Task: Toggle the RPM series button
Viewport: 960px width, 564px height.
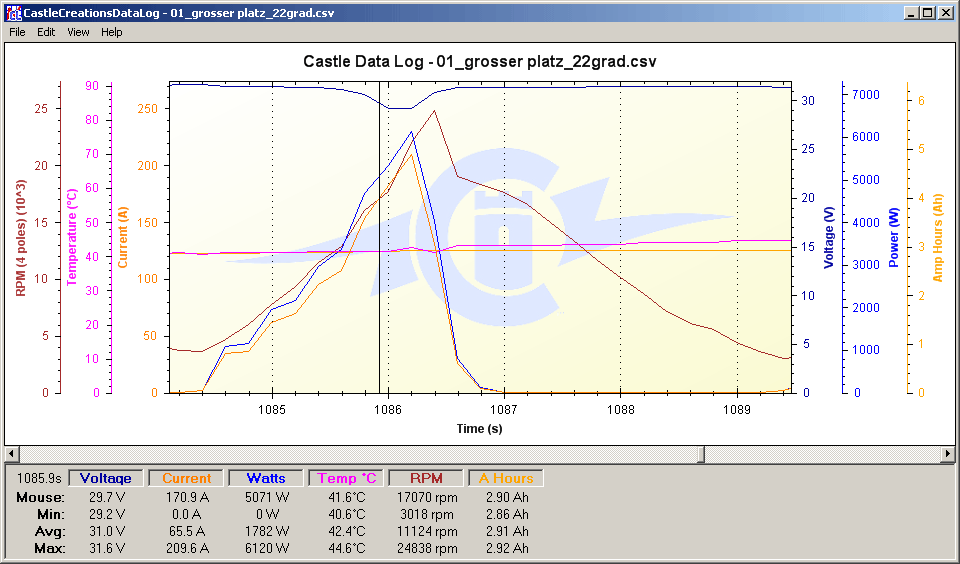Action: pos(426,478)
